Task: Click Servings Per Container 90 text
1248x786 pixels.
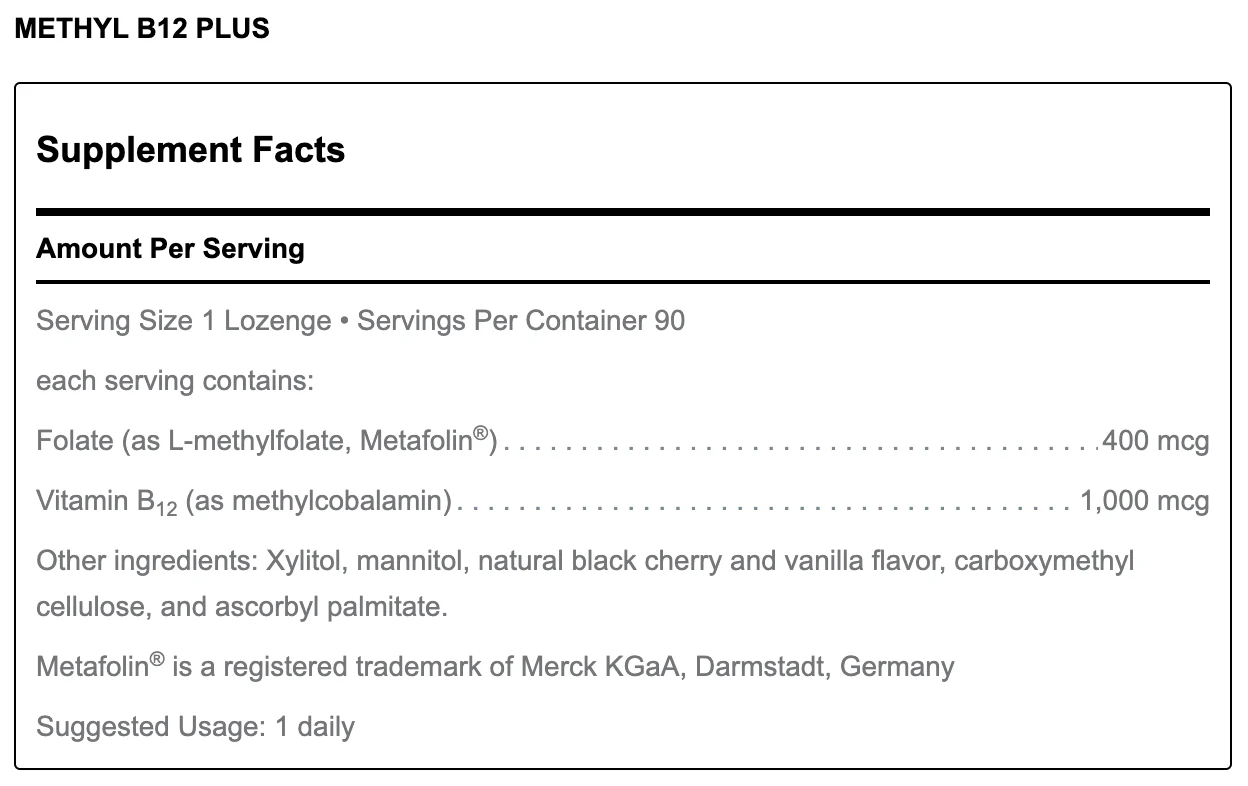Action: click(521, 321)
